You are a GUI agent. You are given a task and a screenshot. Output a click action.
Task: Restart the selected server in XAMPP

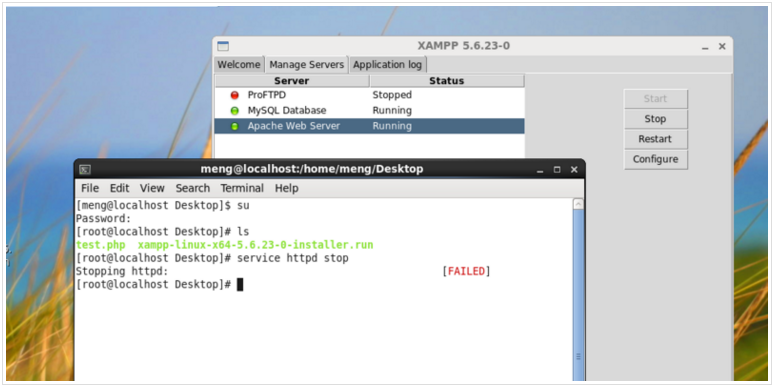click(655, 139)
